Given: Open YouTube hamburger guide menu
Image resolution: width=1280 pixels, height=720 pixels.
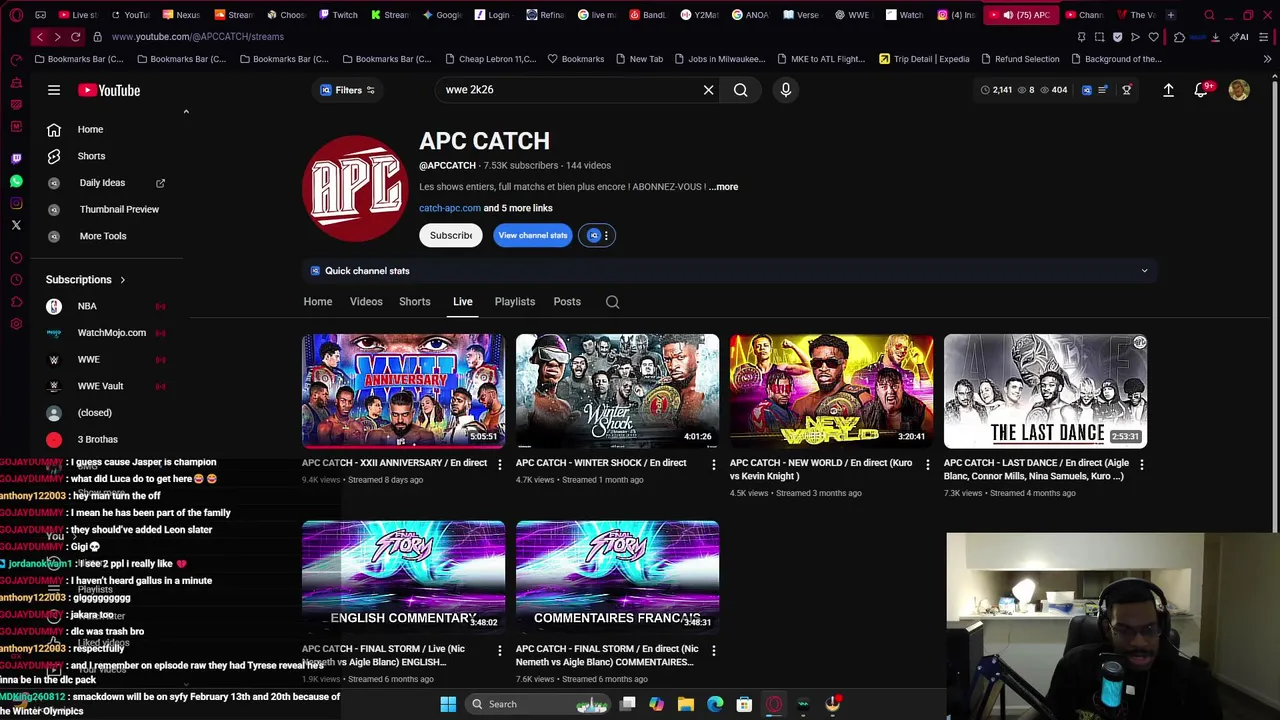Looking at the screenshot, I should 54,90.
